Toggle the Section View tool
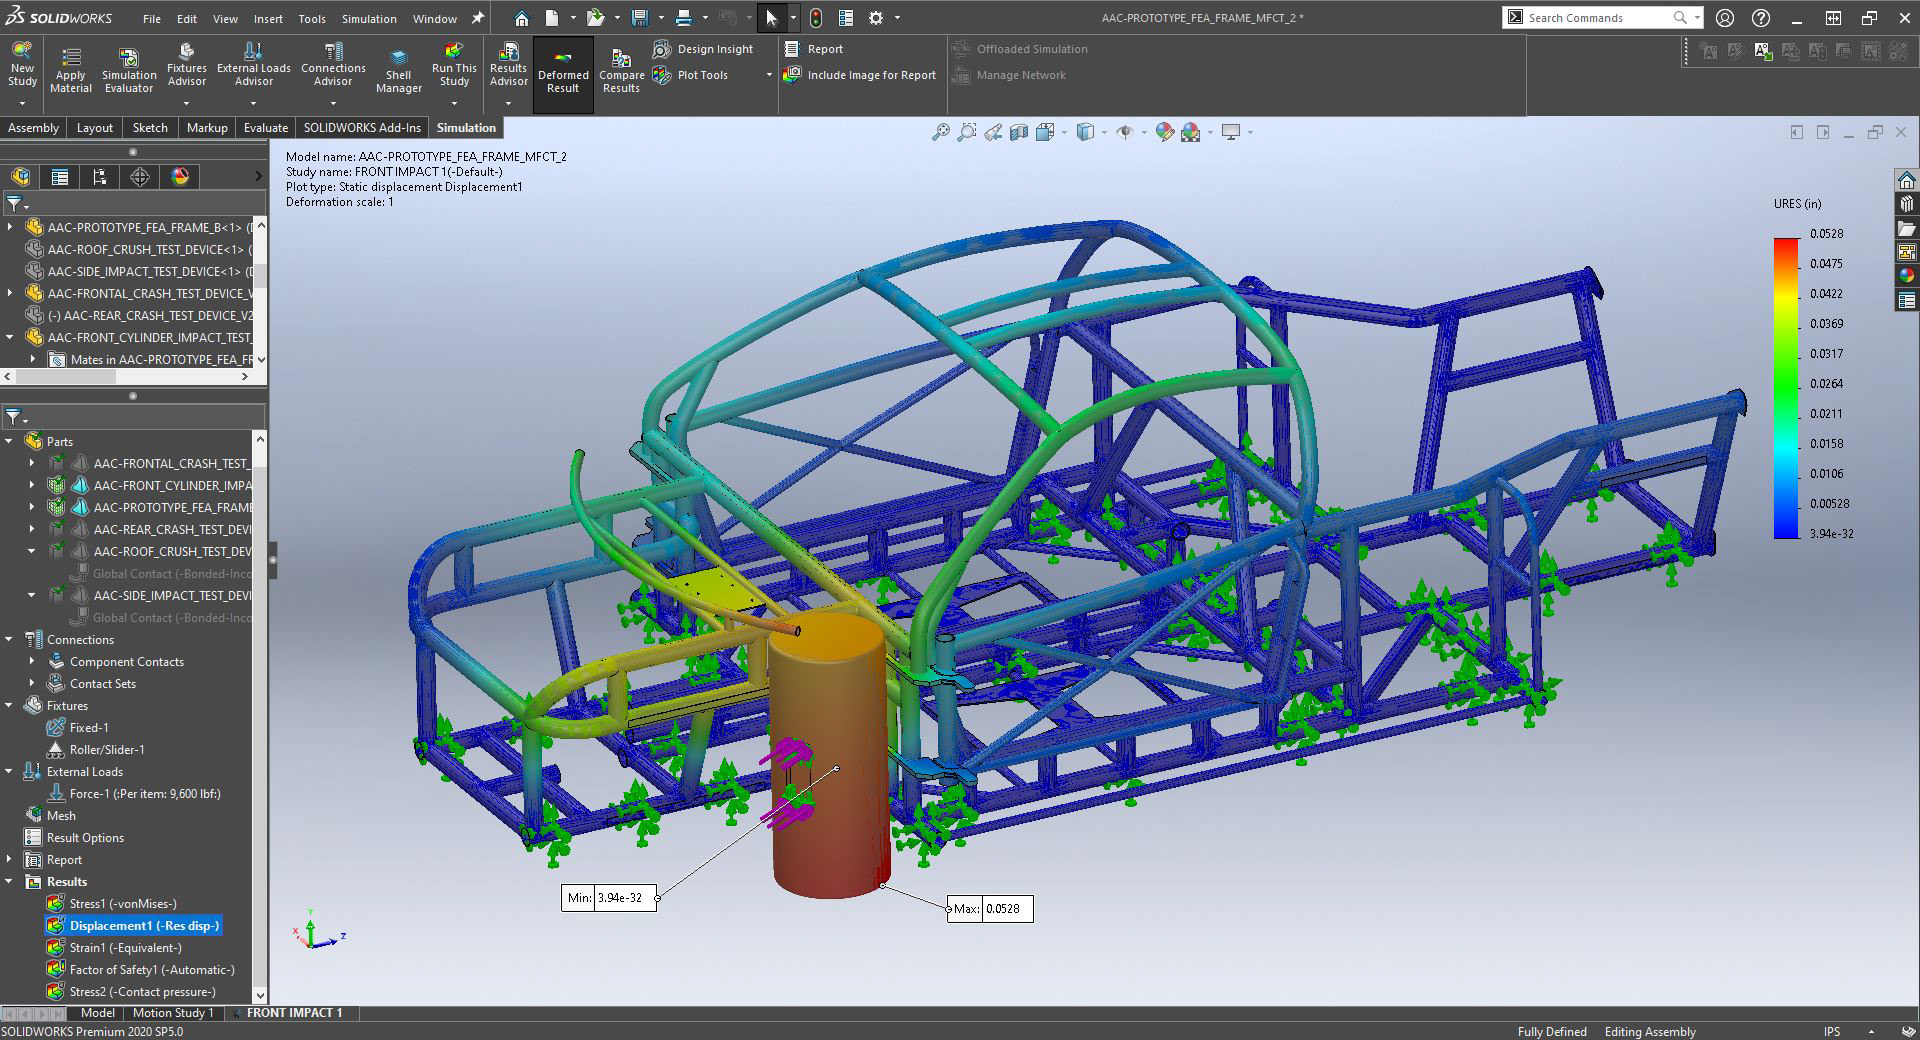Screen dimensions: 1920x1040 [x=1018, y=132]
